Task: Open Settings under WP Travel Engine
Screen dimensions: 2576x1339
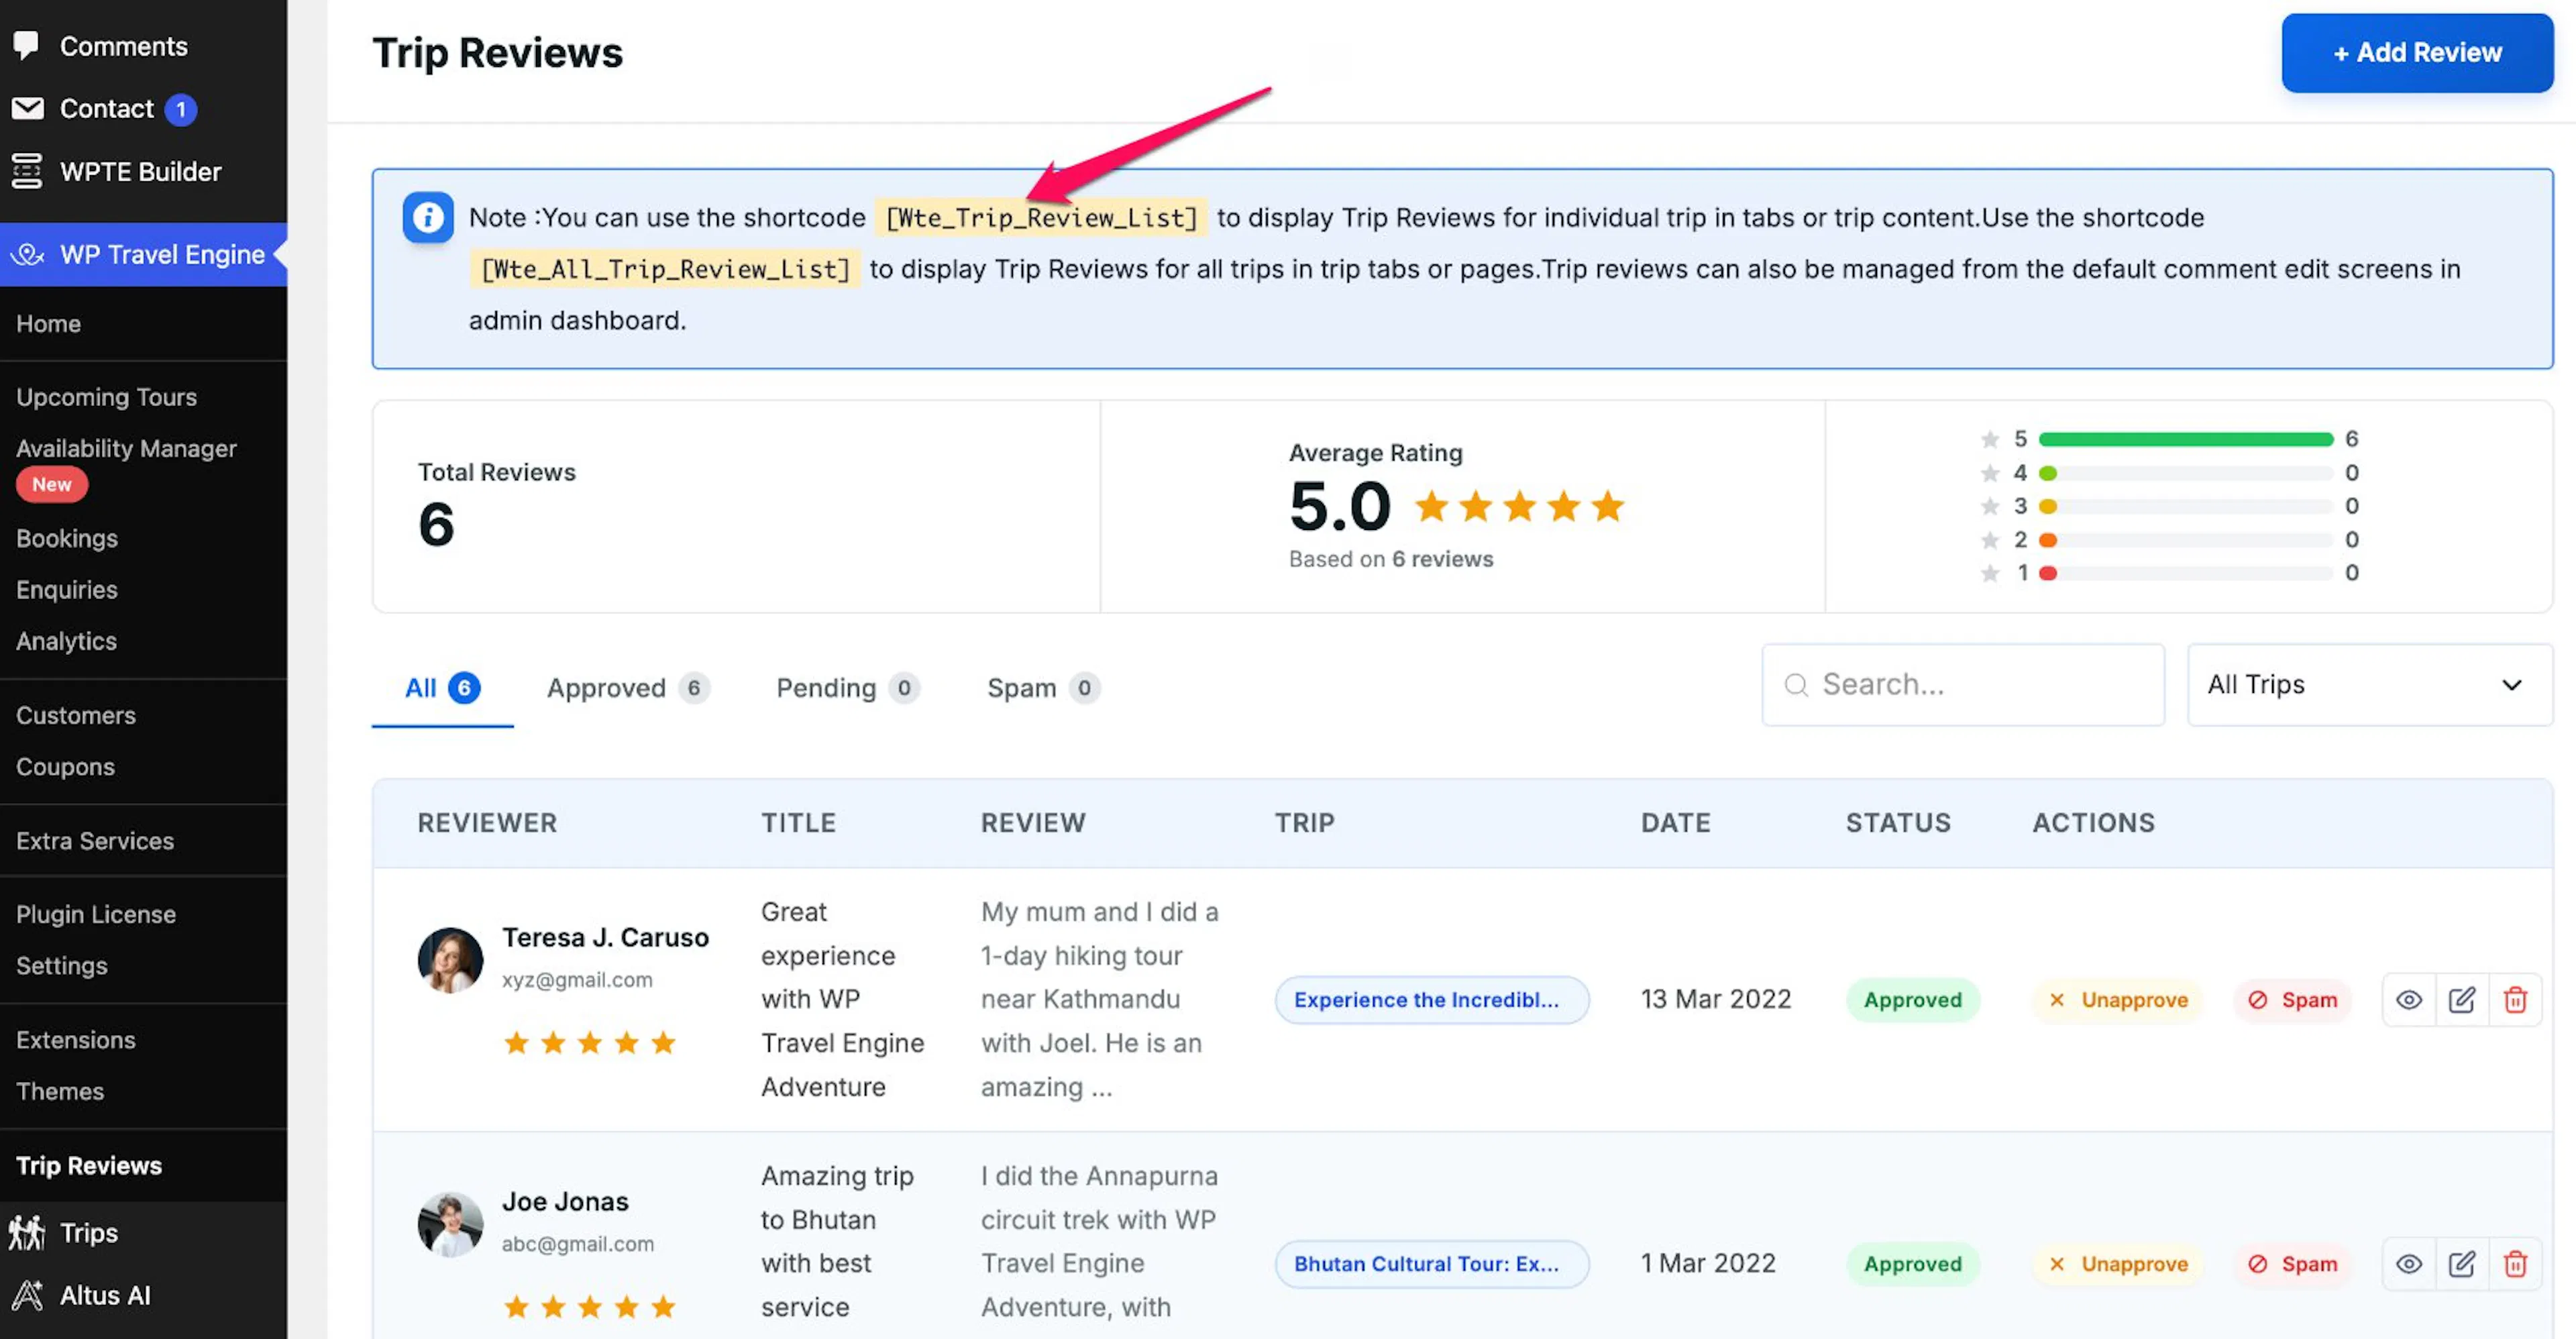Action: [x=62, y=966]
